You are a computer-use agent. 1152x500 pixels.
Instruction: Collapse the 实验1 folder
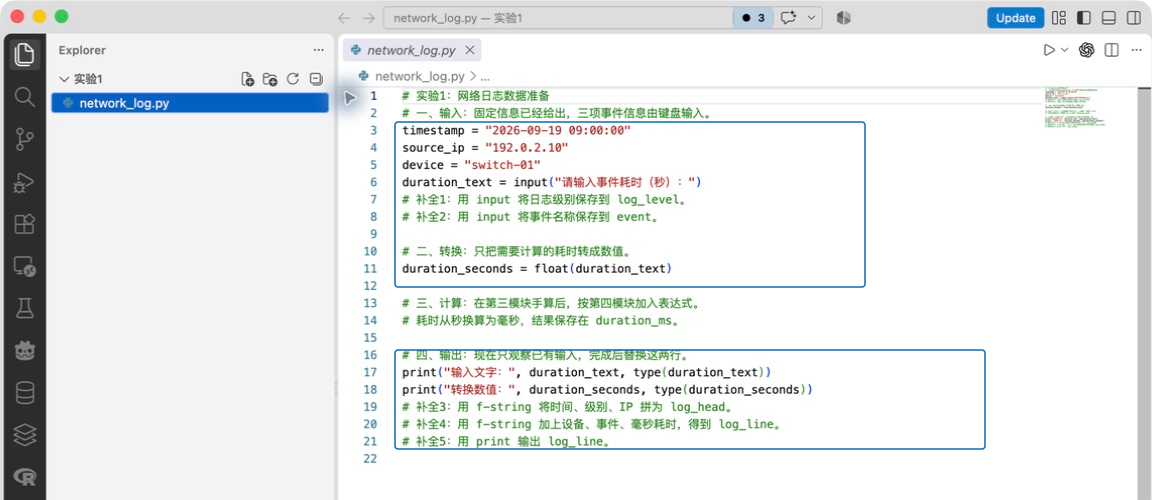point(65,79)
